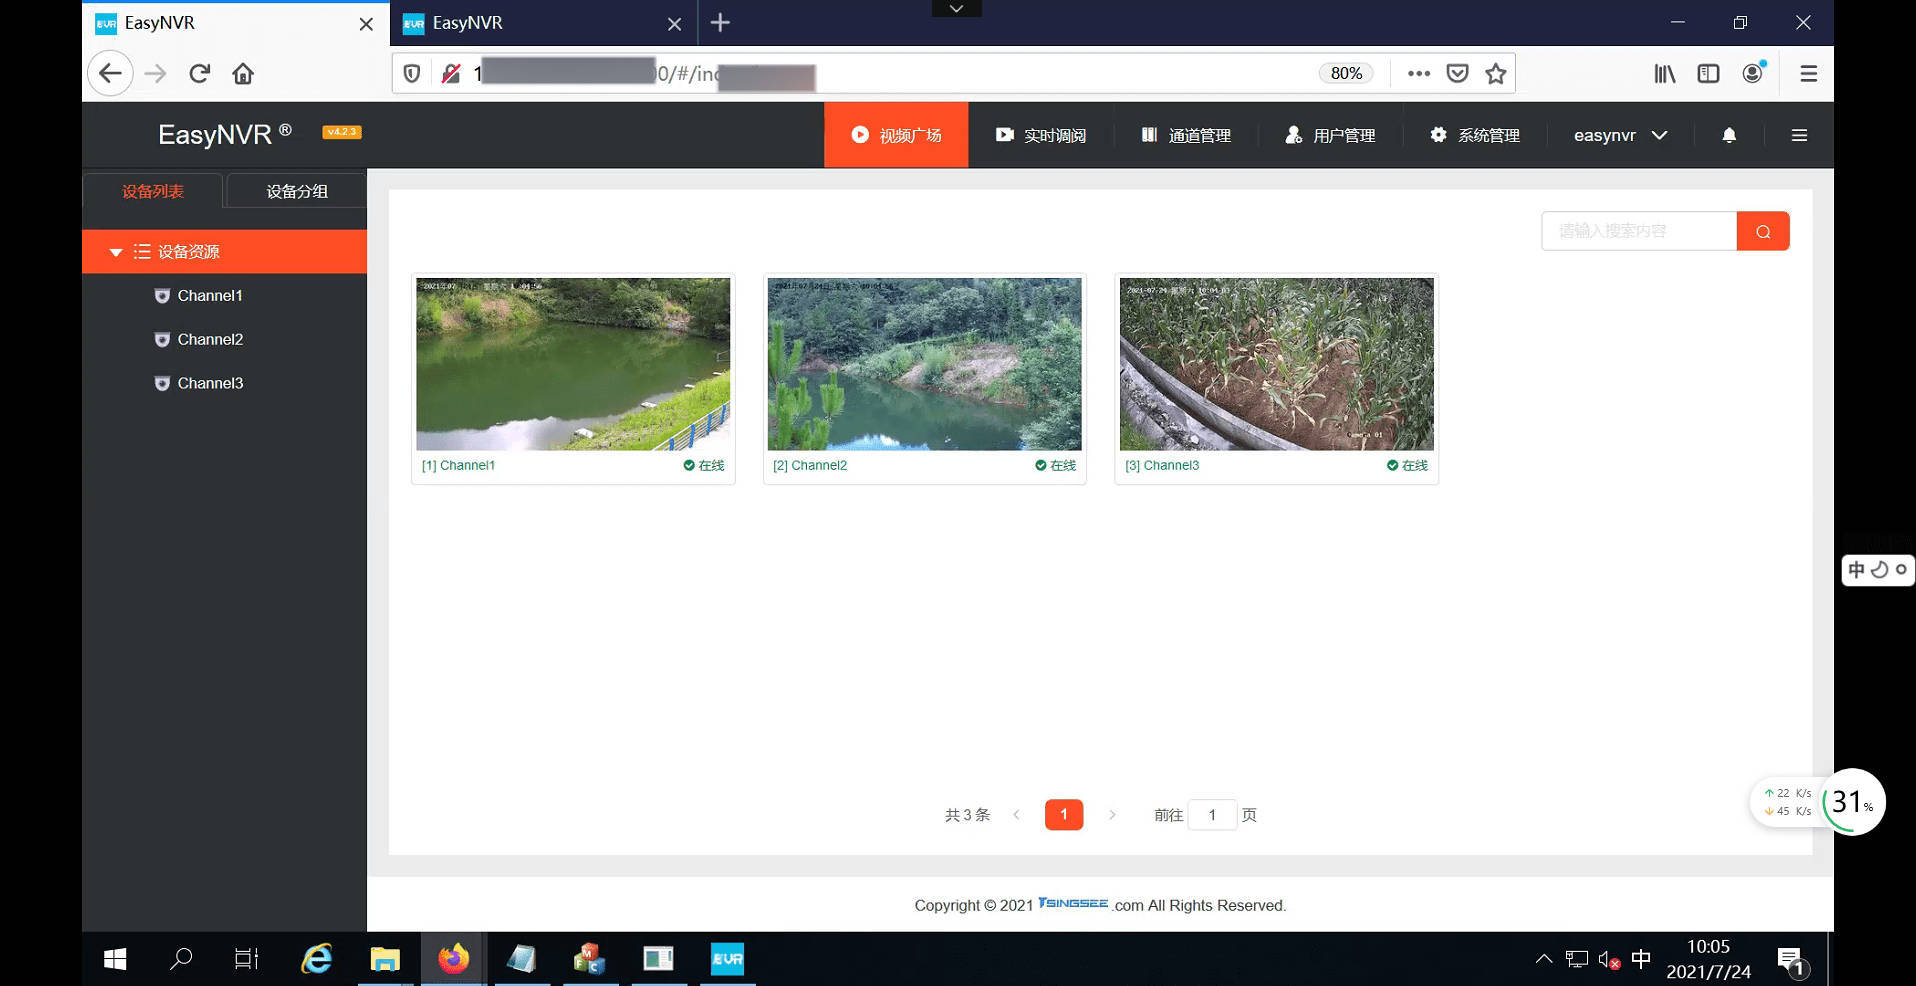Viewport: 1916px width, 986px height.
Task: Open the Firefox account avatar icon
Action: pos(1752,73)
